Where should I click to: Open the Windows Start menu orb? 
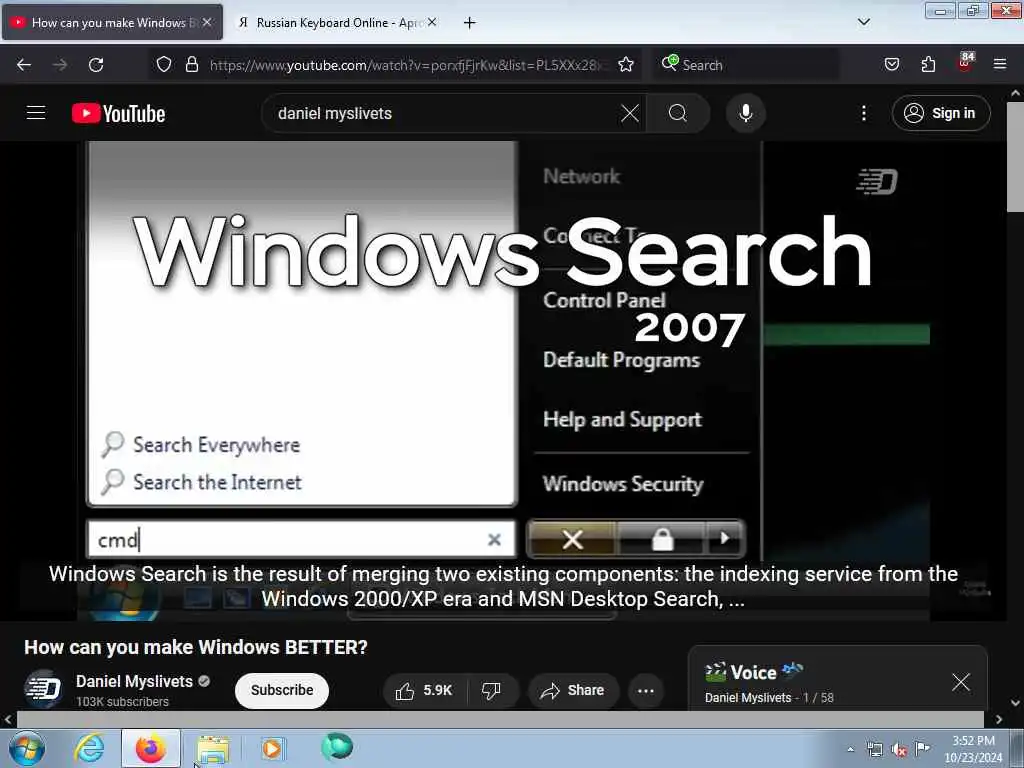click(27, 748)
